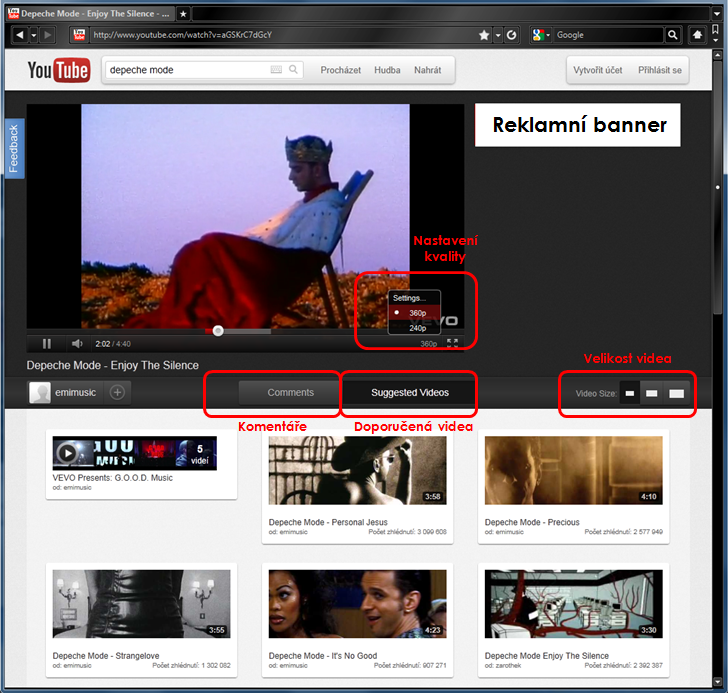The image size is (728, 693).
Task: Mute the video with the speaker icon
Action: point(77,344)
